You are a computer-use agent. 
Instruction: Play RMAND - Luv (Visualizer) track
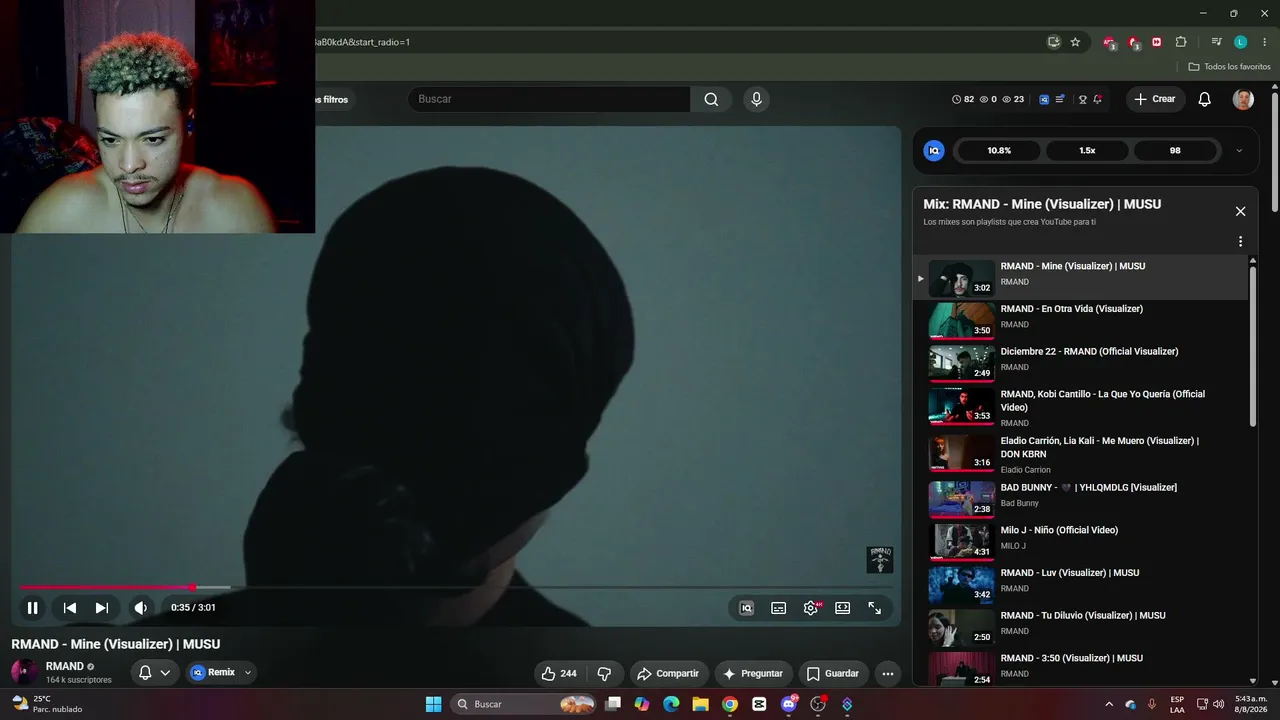(x=1080, y=584)
